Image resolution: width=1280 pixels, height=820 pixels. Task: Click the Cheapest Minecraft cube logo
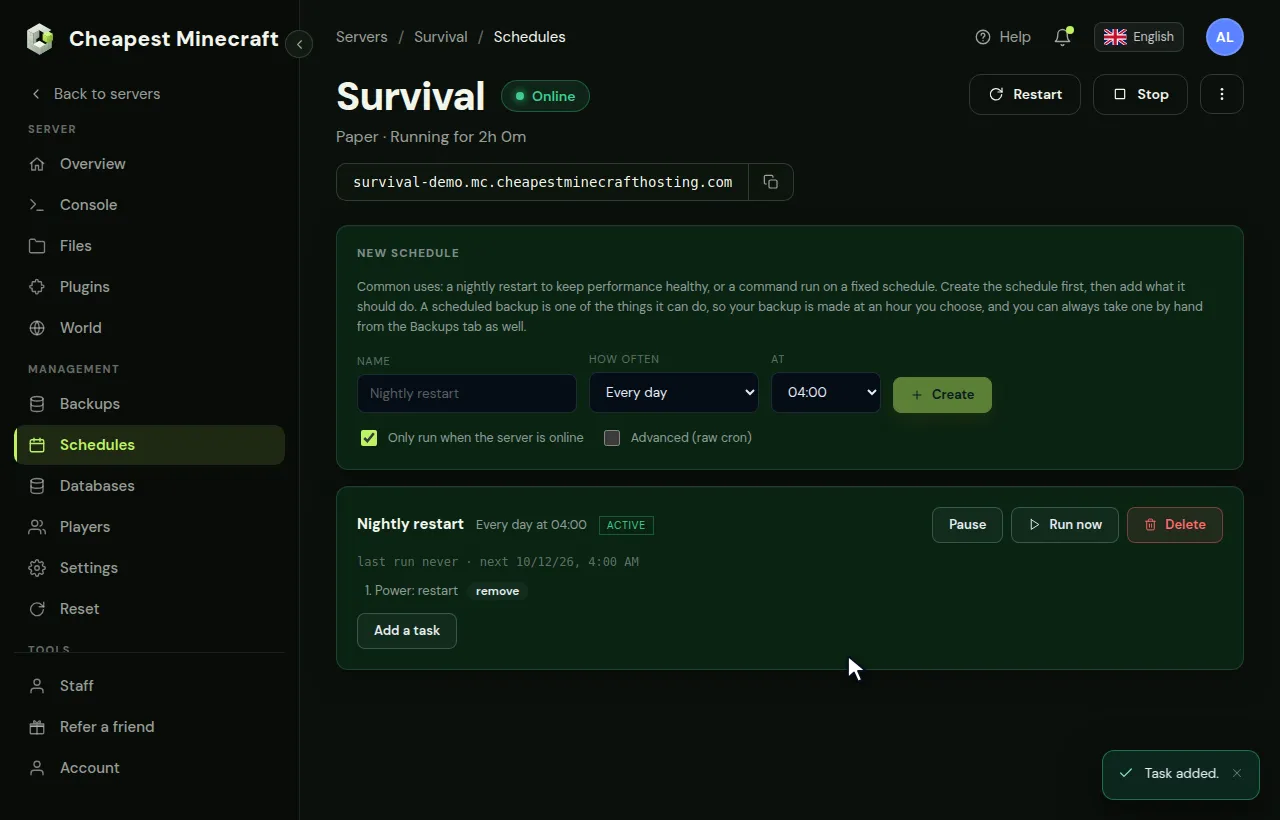pos(40,39)
